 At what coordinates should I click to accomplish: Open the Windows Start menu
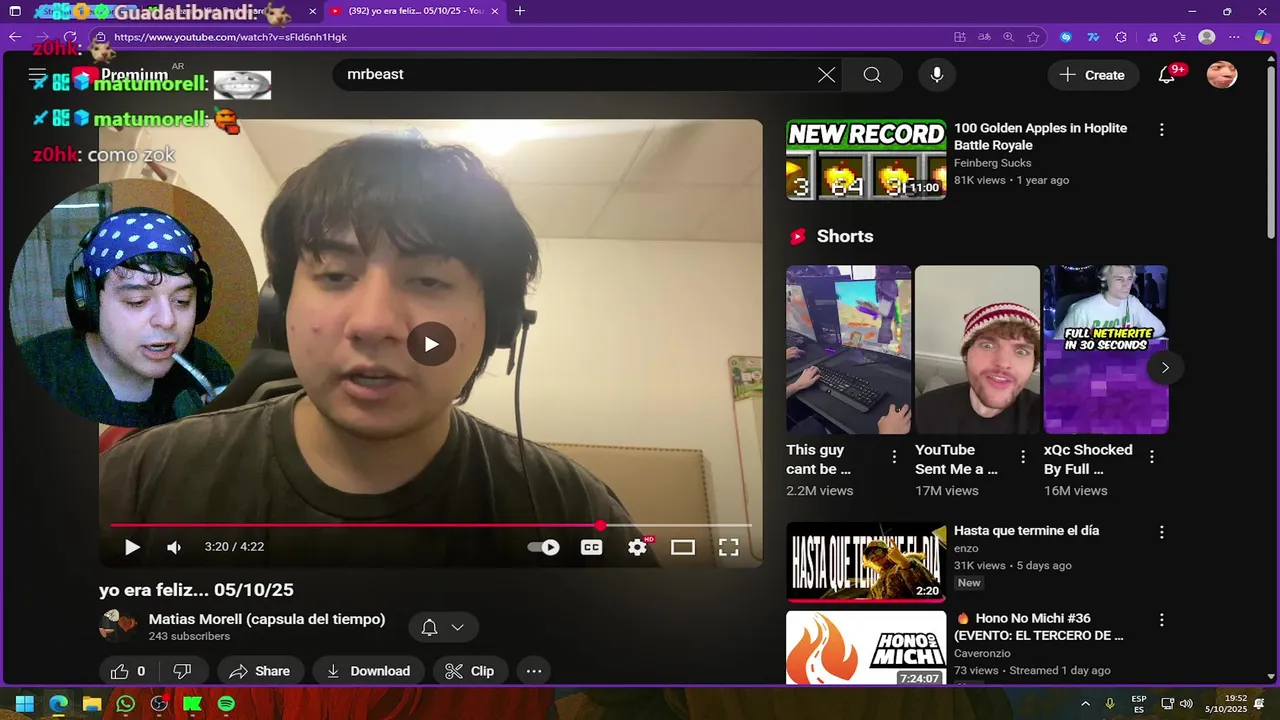click(25, 704)
